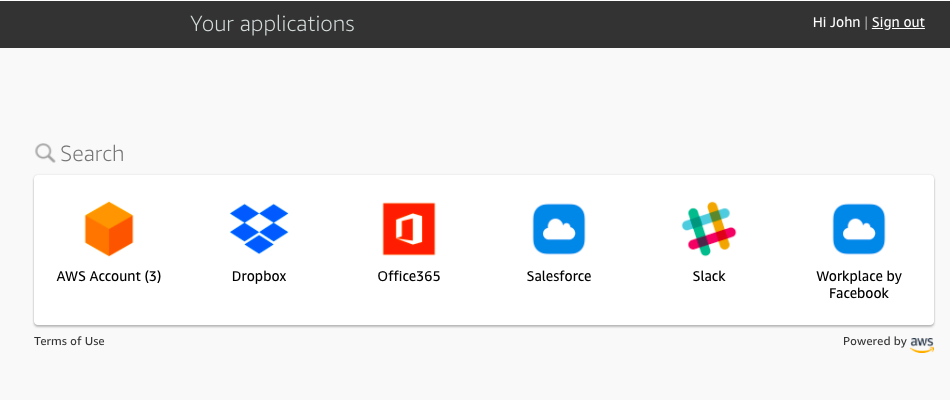Select the Salesforce text label
Screen dimensions: 950x400
pyautogui.click(x=559, y=276)
